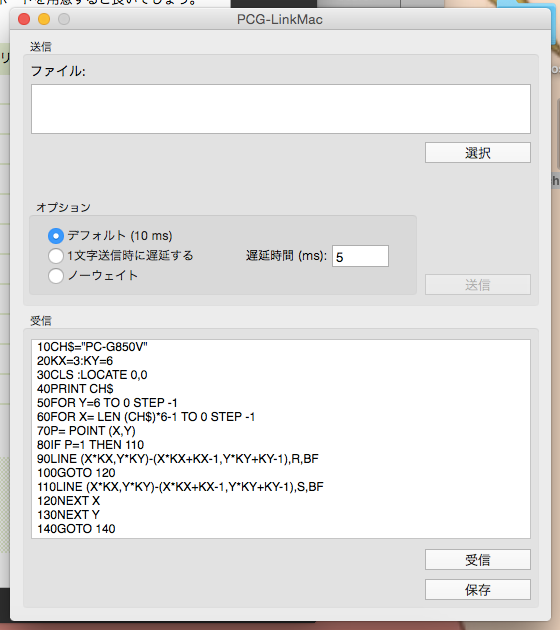Close the PCG-LinkMac window
The height and width of the screenshot is (630, 560).
click(x=24, y=19)
